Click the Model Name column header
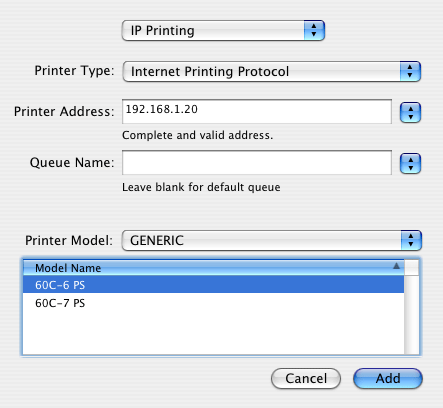The image size is (443, 408). (x=213, y=268)
